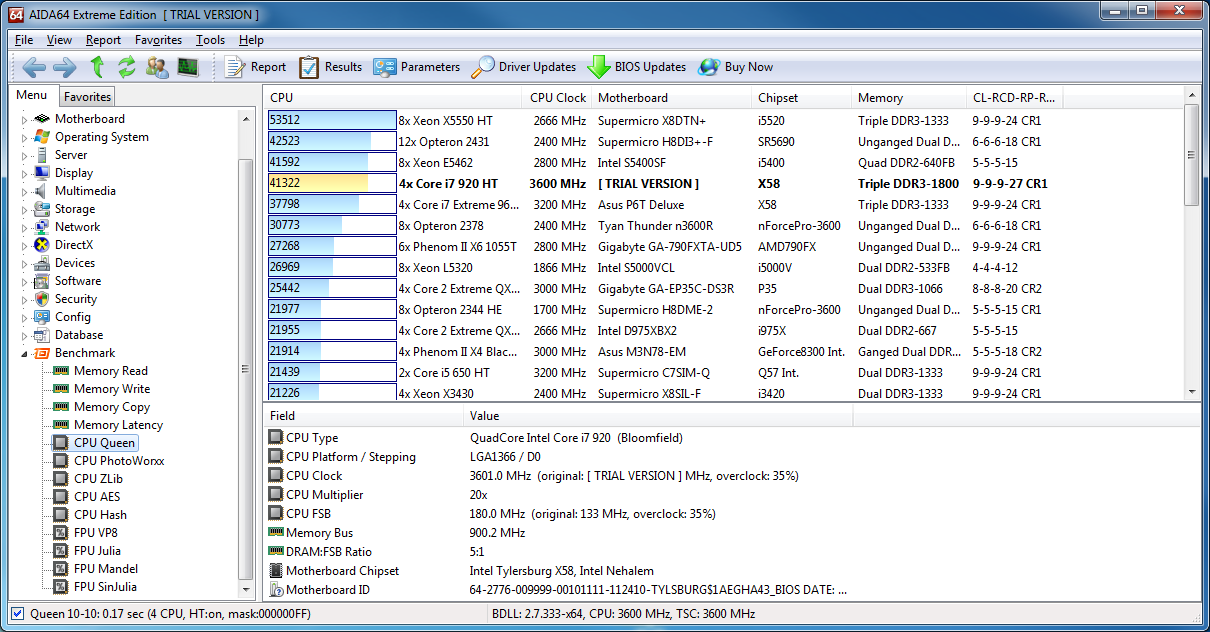
Task: Click the CL-RCD-RP-R column header
Action: [1014, 98]
